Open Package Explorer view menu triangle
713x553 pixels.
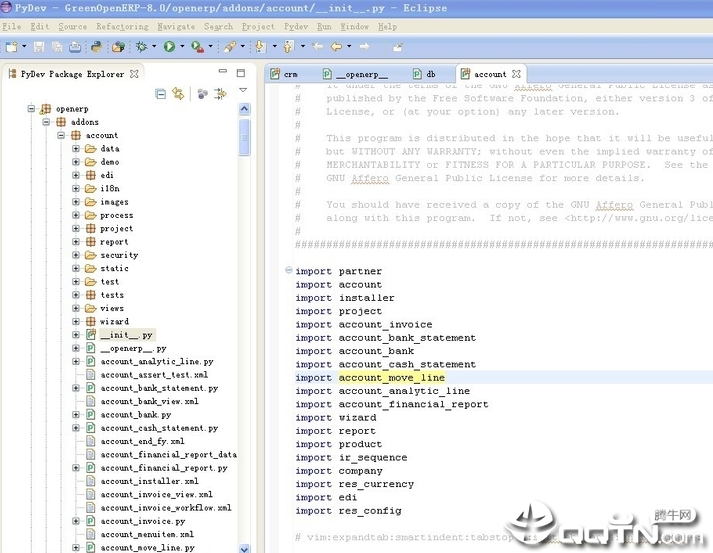coord(243,90)
